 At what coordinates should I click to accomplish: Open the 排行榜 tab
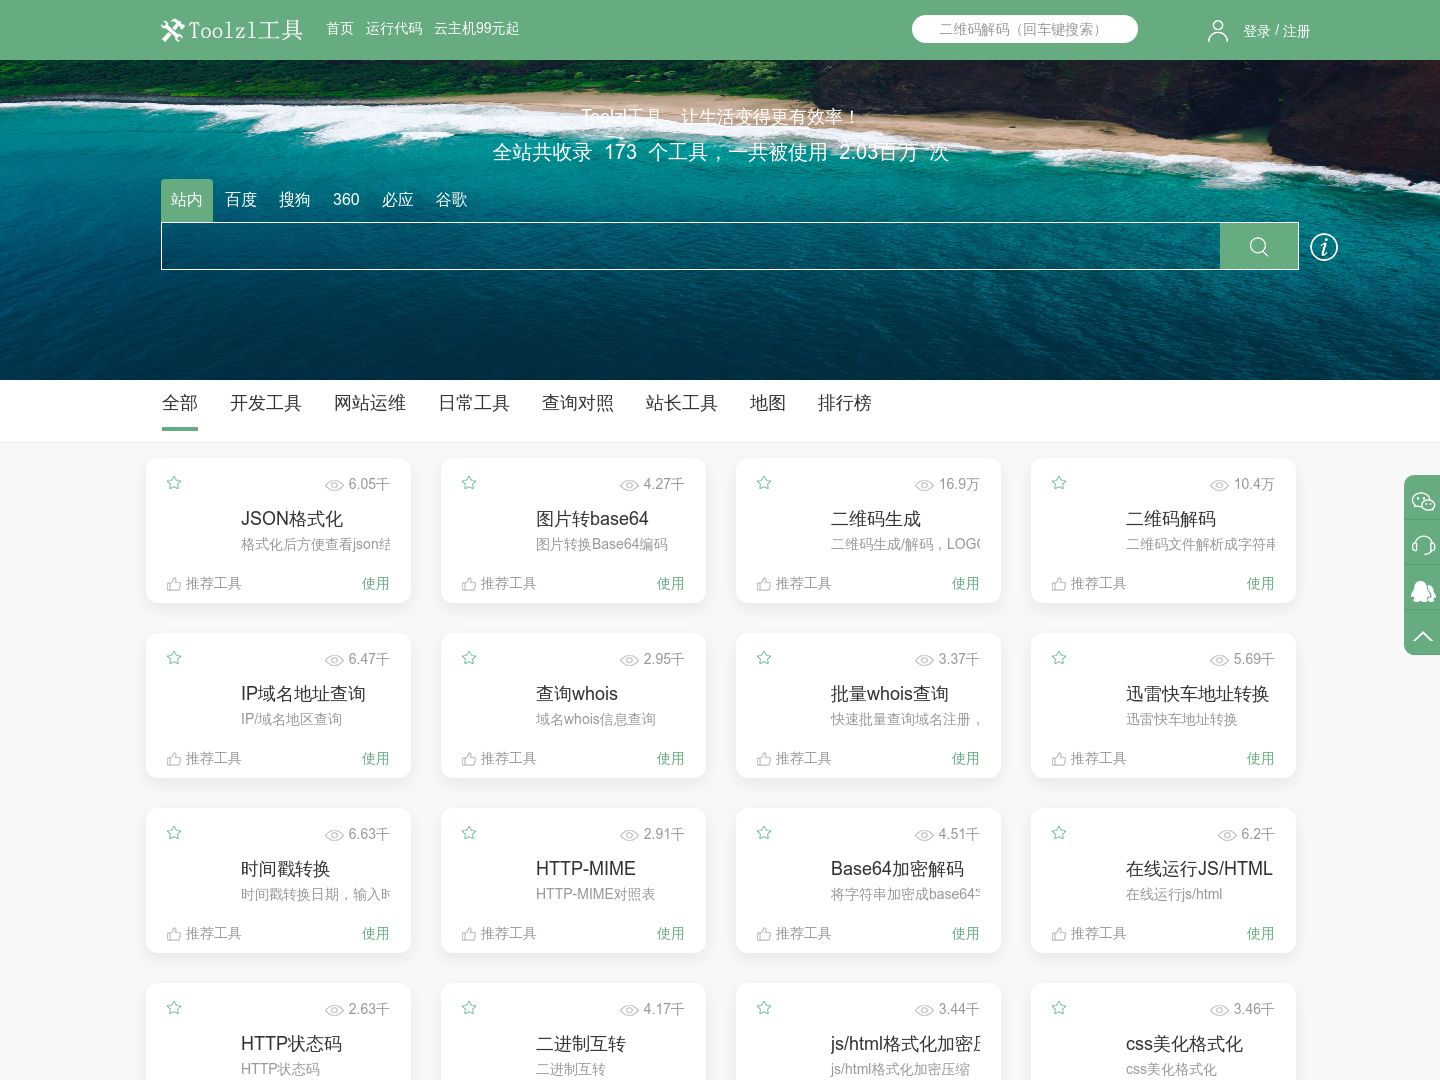pos(845,403)
